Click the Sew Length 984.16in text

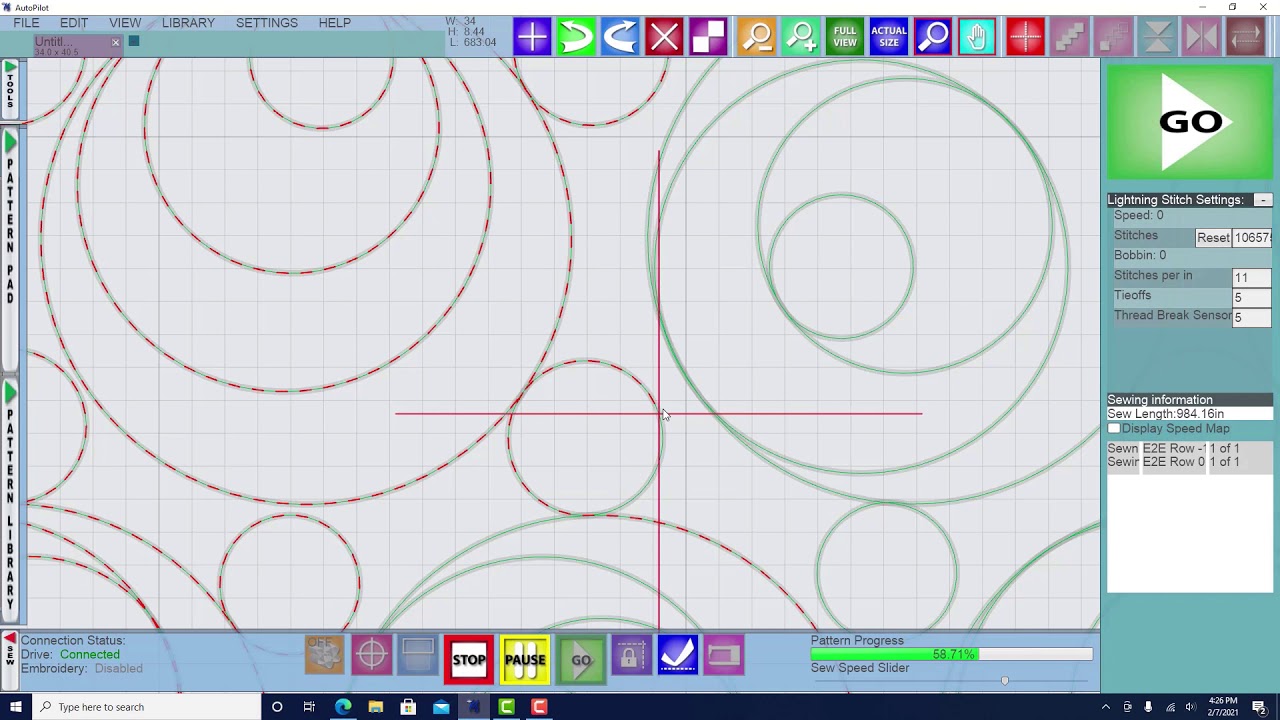(1165, 414)
